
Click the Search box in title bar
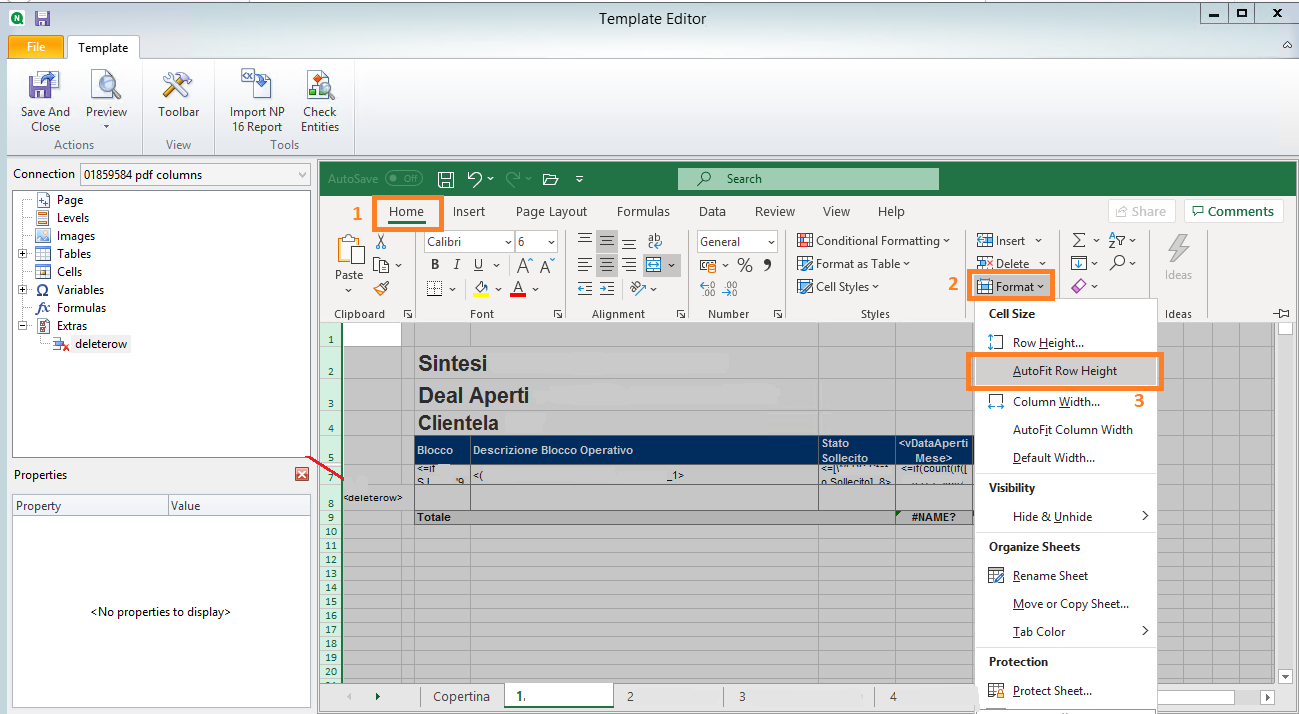808,179
